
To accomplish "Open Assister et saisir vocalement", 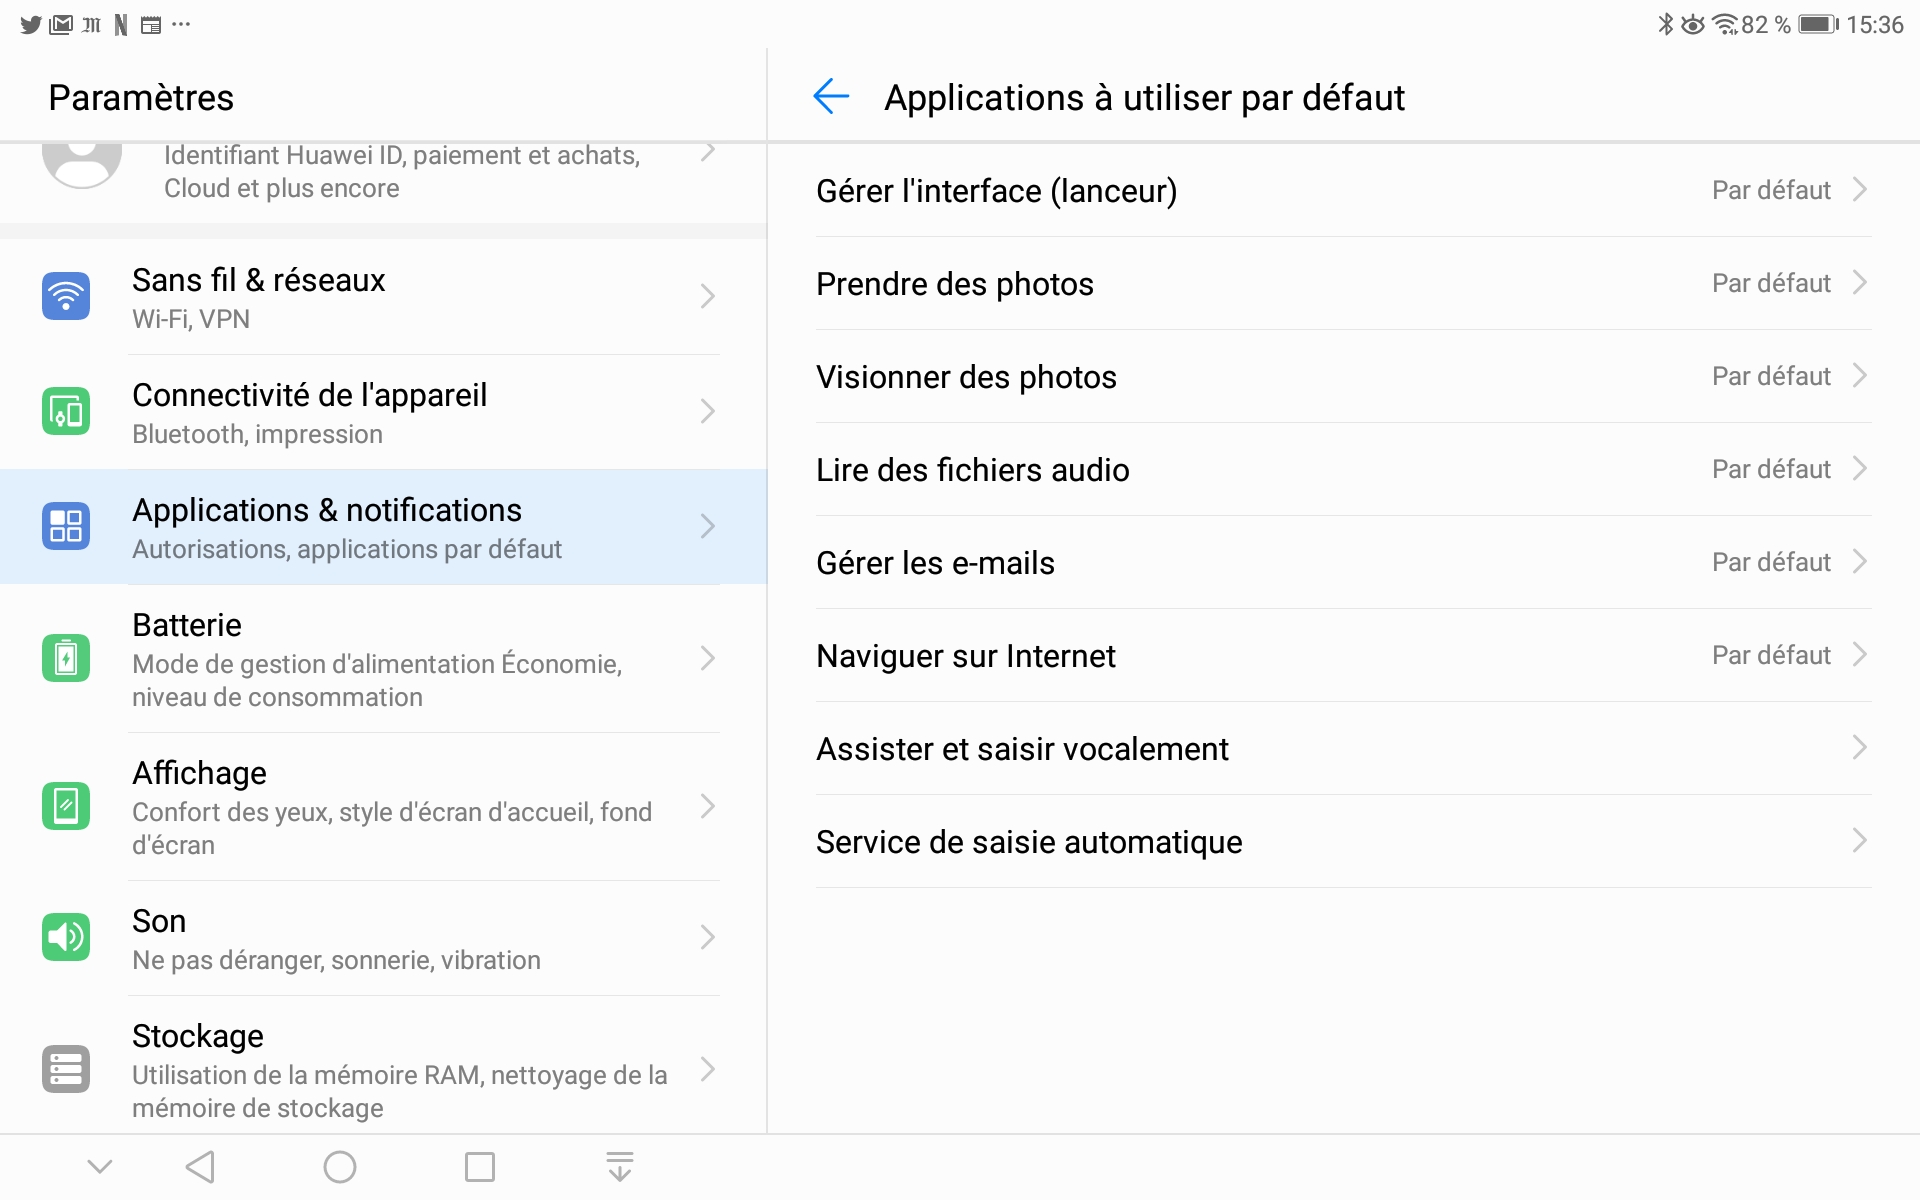I will click(1343, 748).
